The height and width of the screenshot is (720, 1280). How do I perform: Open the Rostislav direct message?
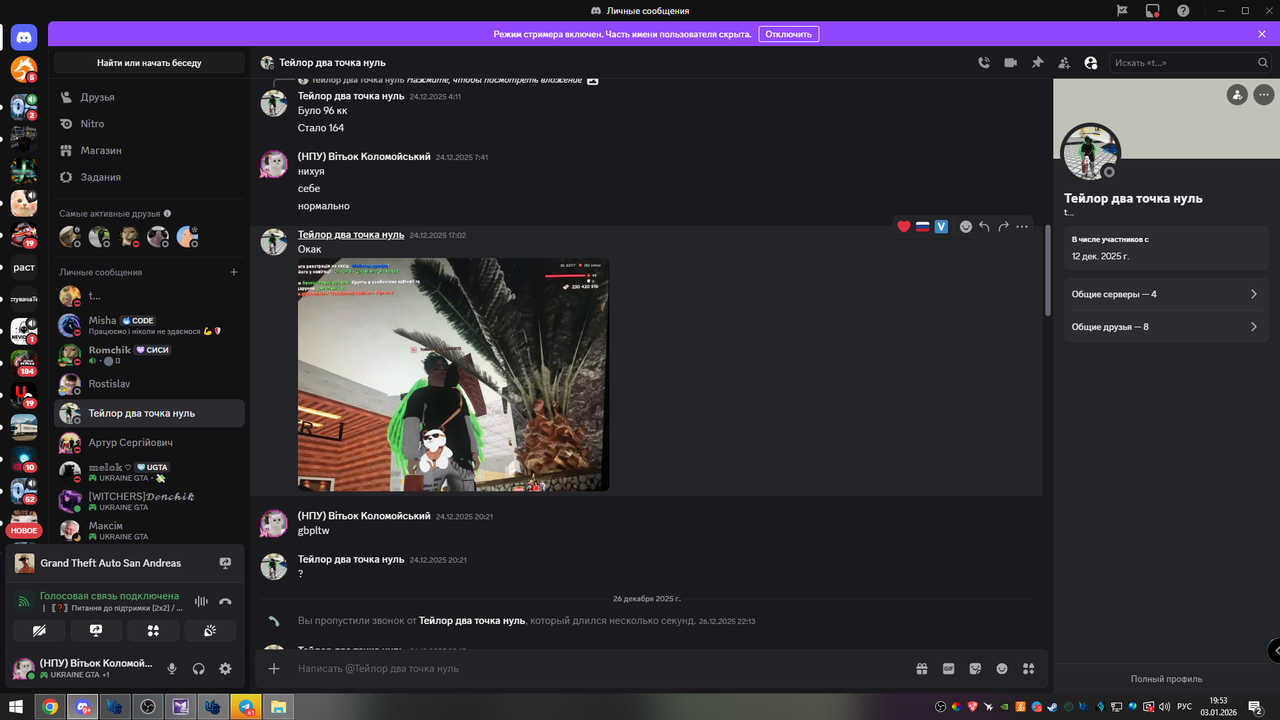click(x=149, y=384)
